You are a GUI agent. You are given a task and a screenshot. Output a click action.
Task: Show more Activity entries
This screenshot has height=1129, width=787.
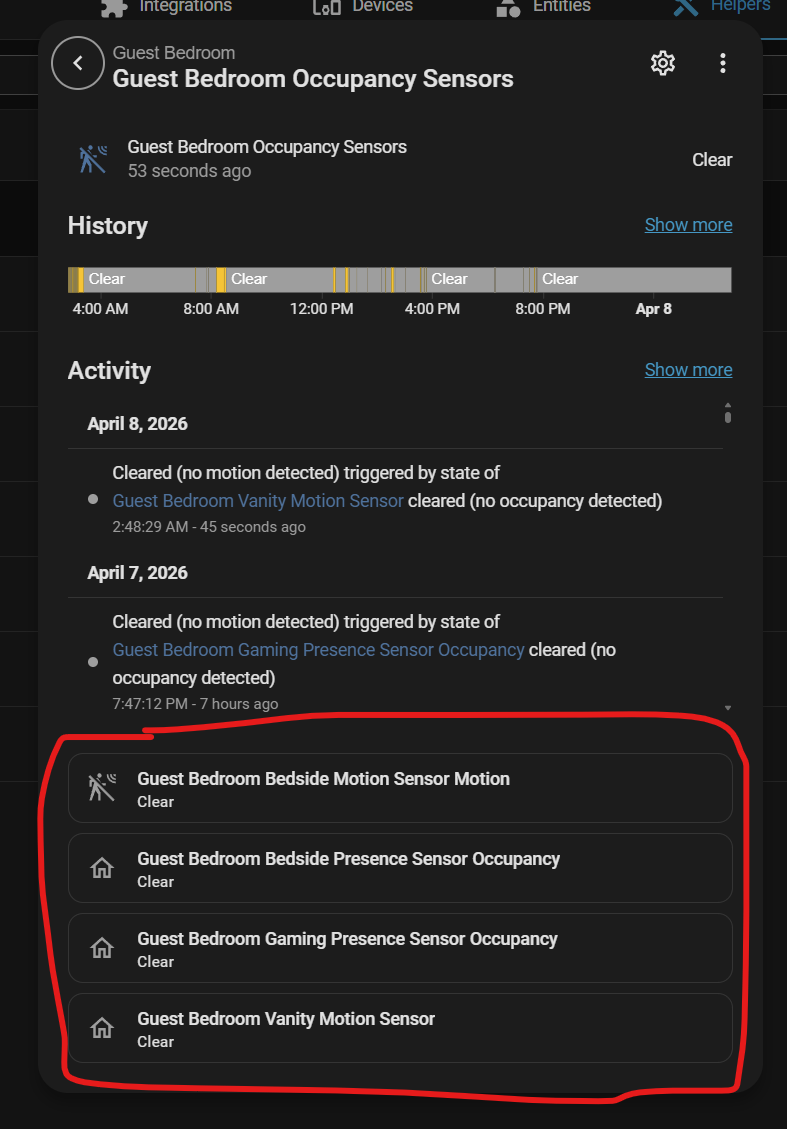(x=688, y=370)
